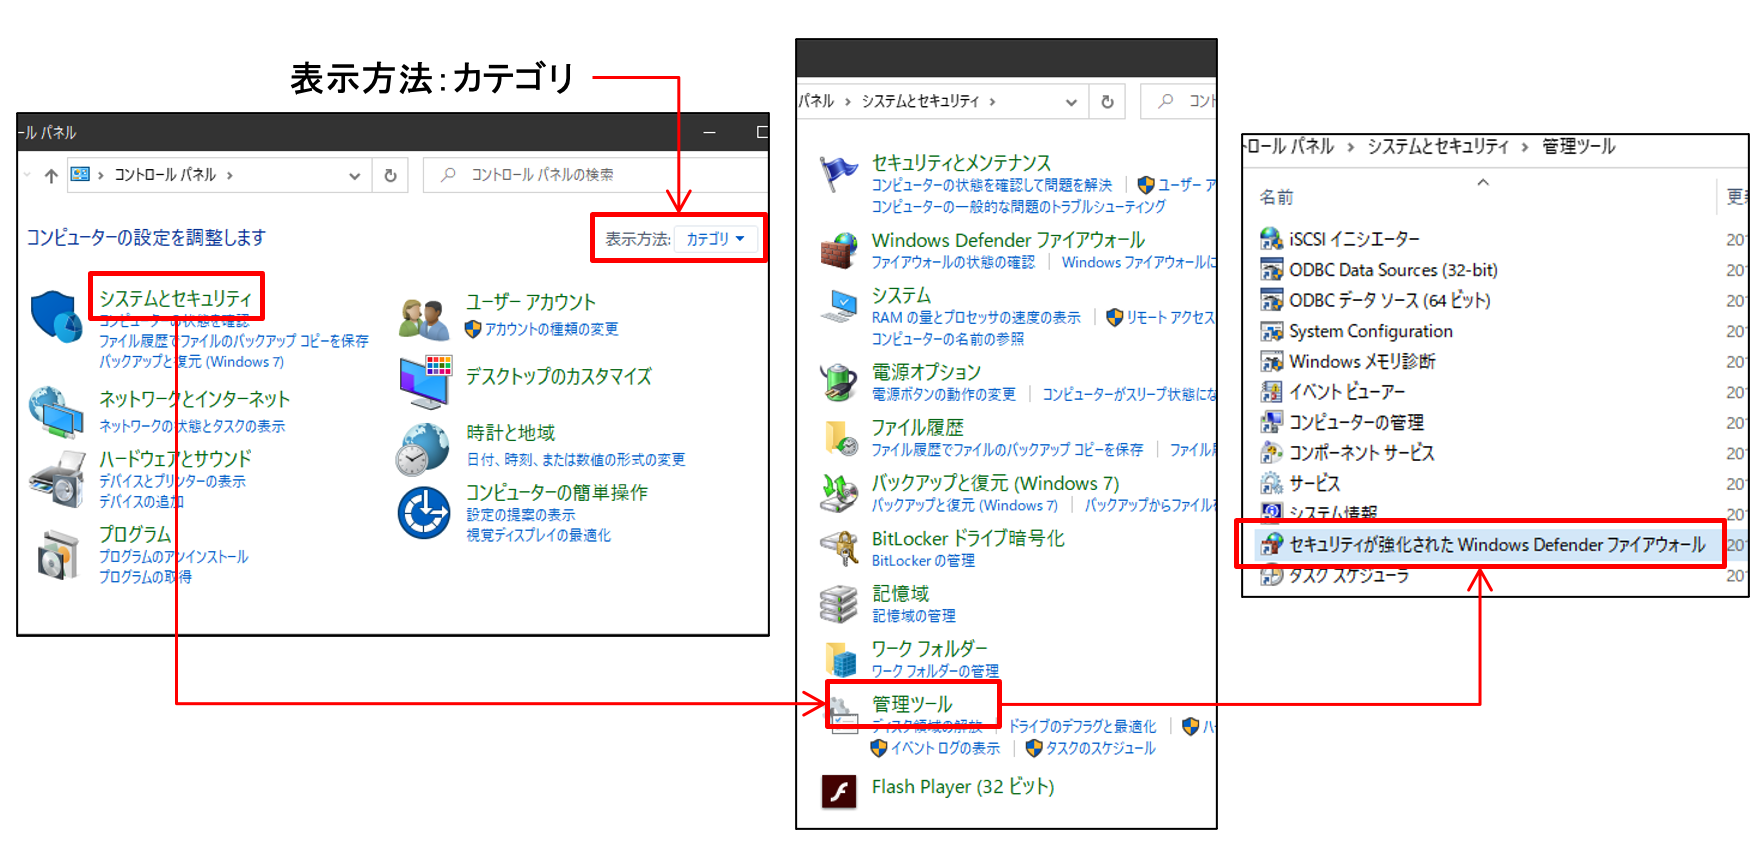Click the コンピューターの簡単操作 icon

pos(424,513)
